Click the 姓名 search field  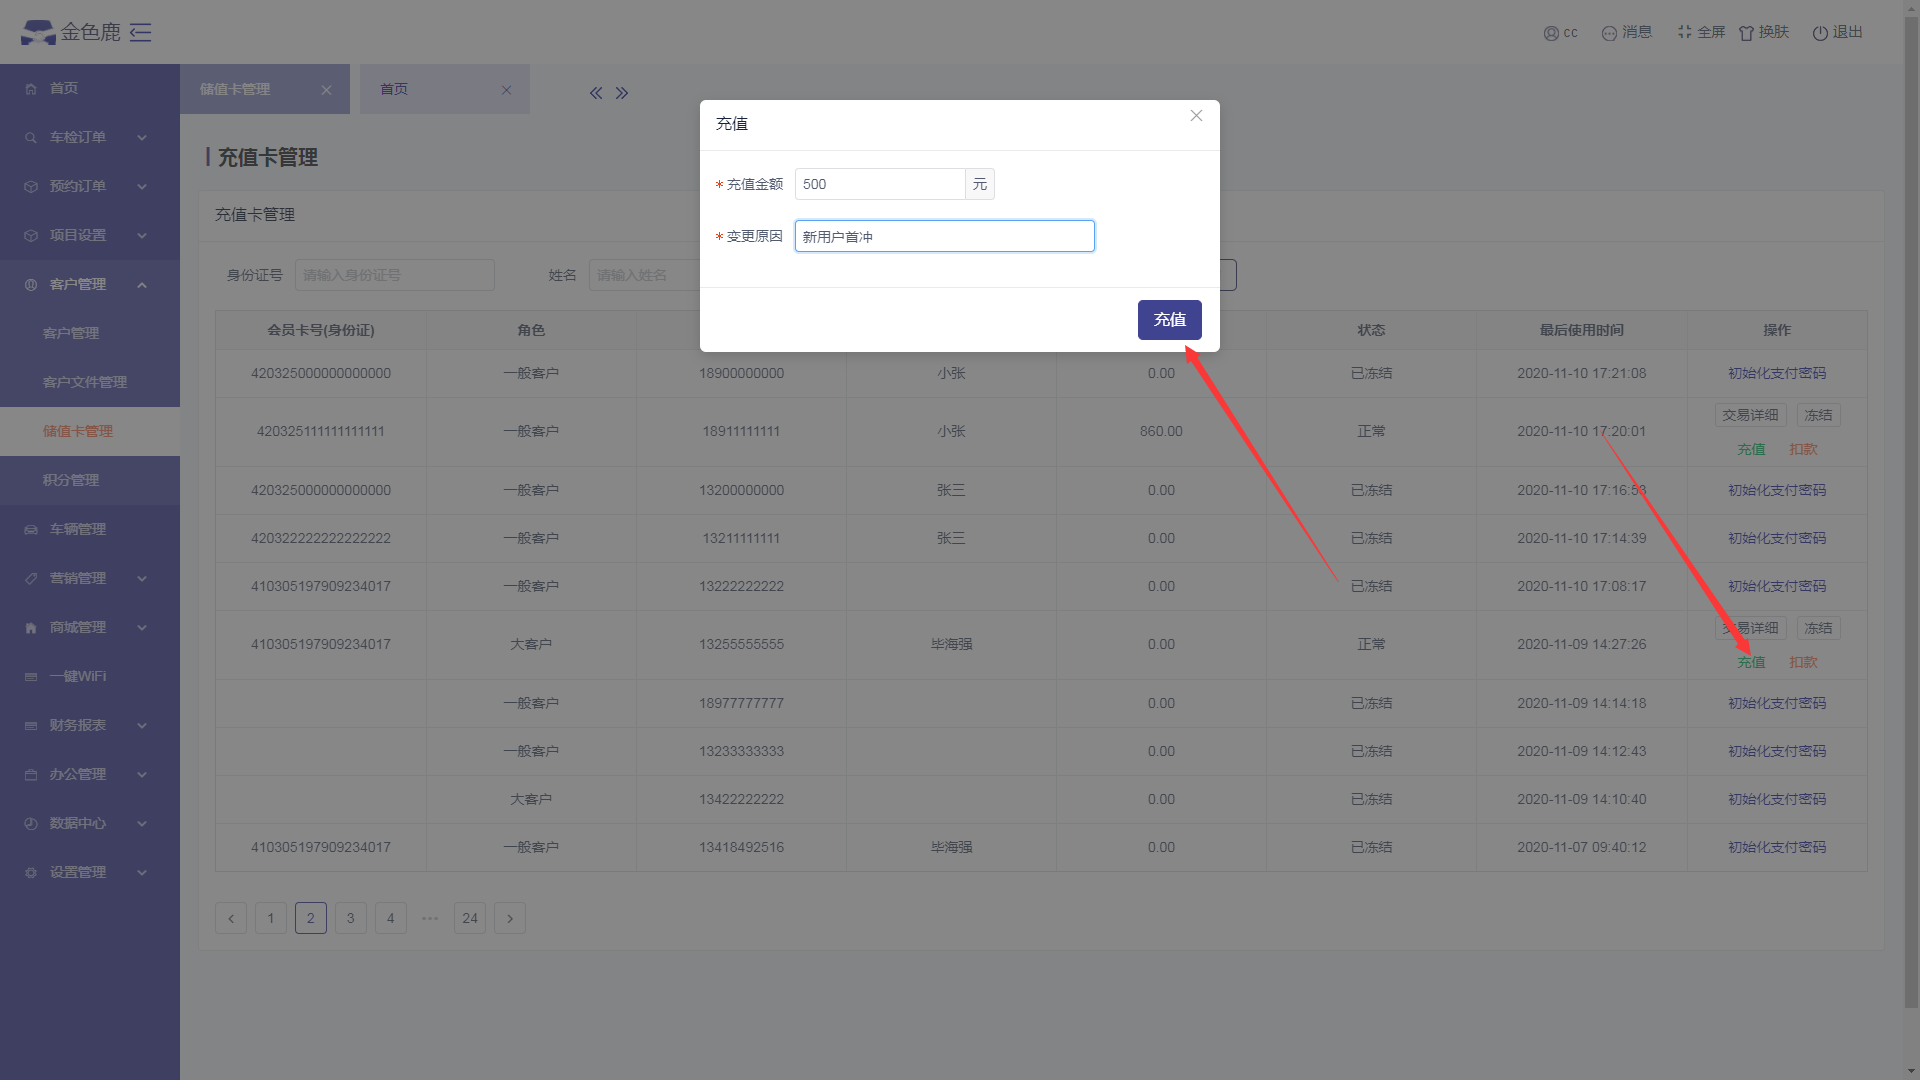pyautogui.click(x=645, y=275)
